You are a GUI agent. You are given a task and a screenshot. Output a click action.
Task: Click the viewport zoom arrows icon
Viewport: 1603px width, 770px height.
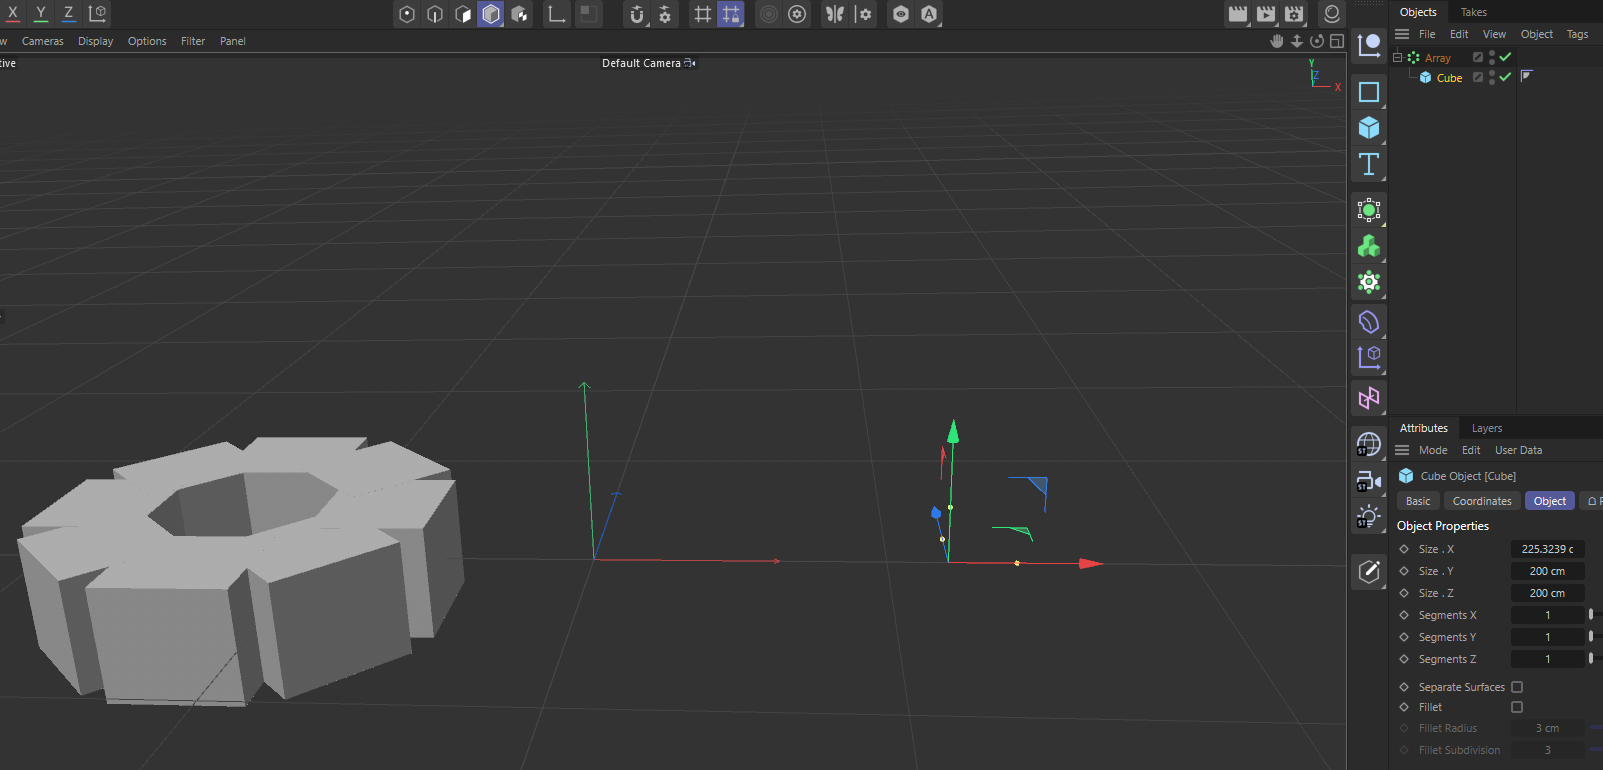(1297, 41)
